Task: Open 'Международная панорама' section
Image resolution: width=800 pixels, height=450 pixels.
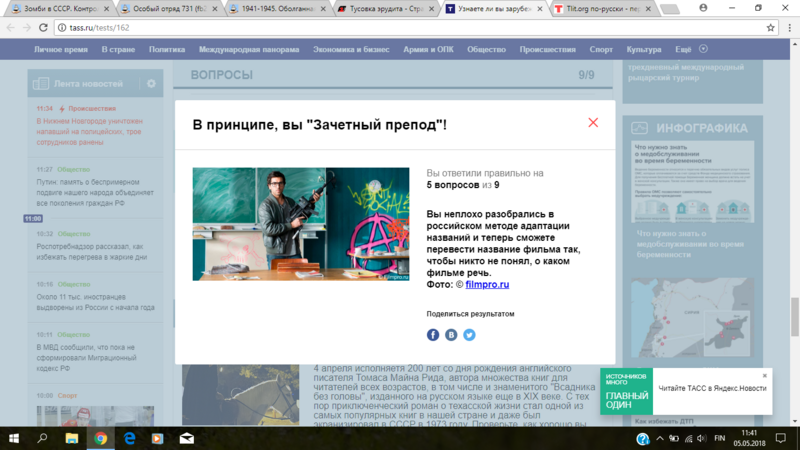Action: point(249,49)
